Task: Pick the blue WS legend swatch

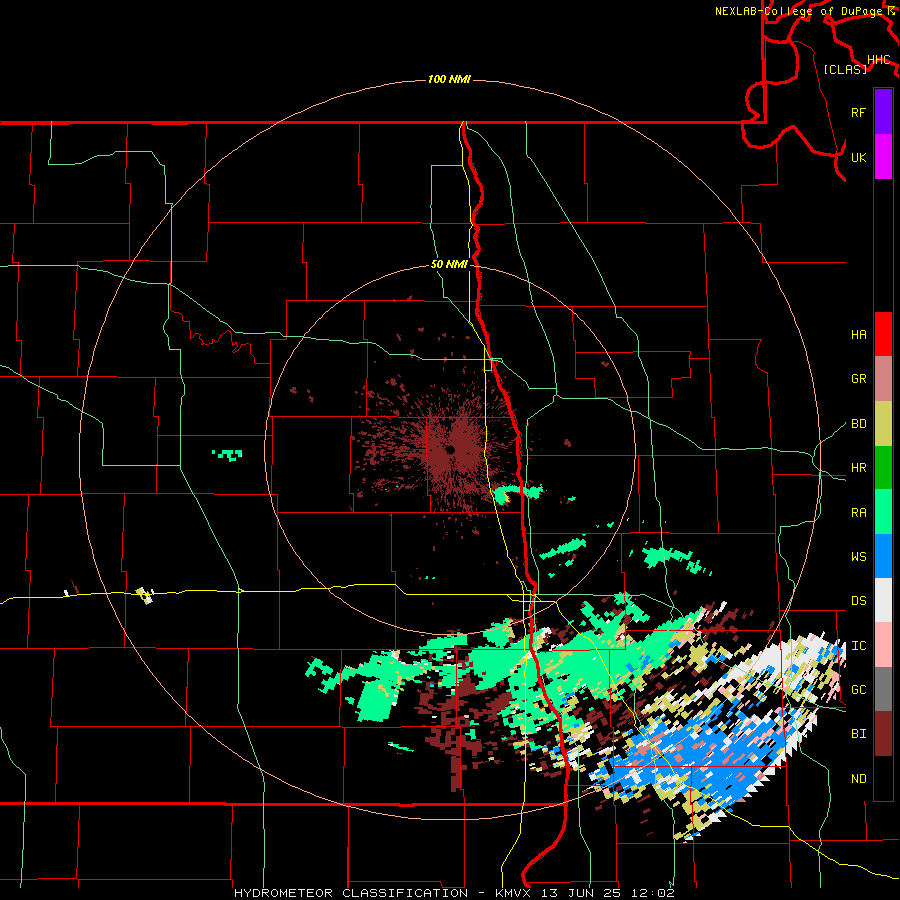Action: (x=883, y=556)
